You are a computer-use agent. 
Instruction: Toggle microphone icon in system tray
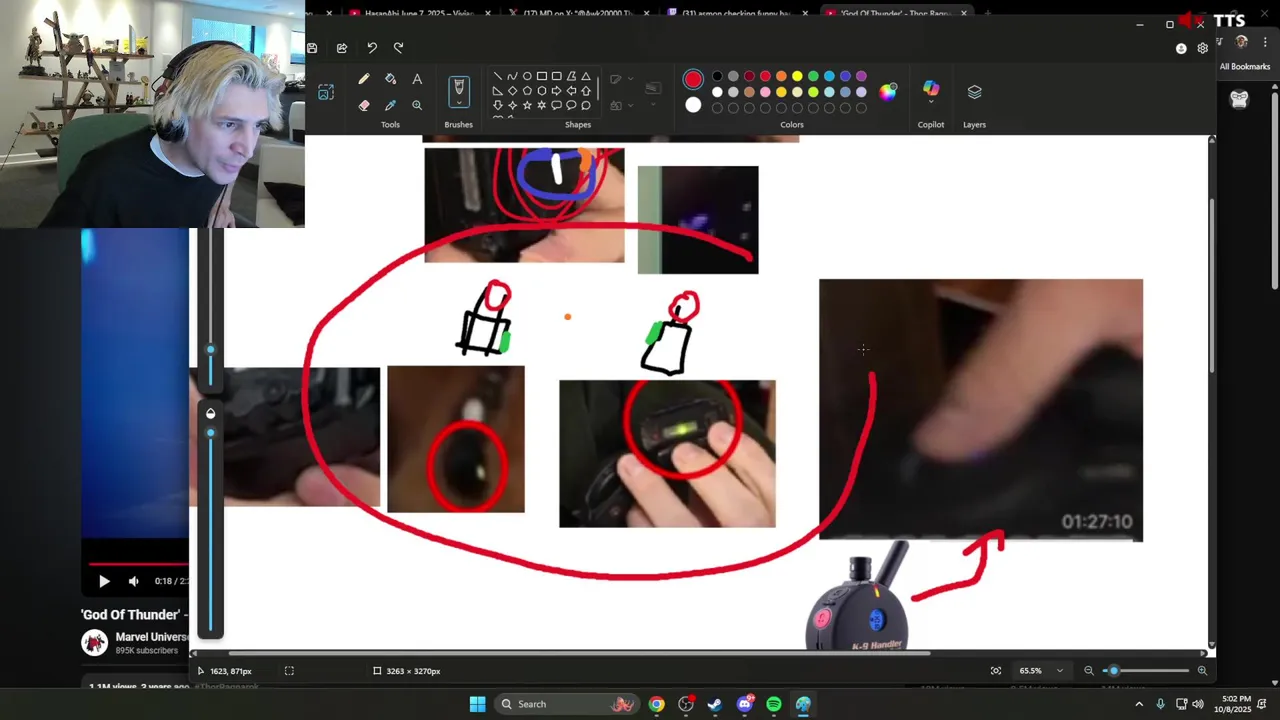1160,704
